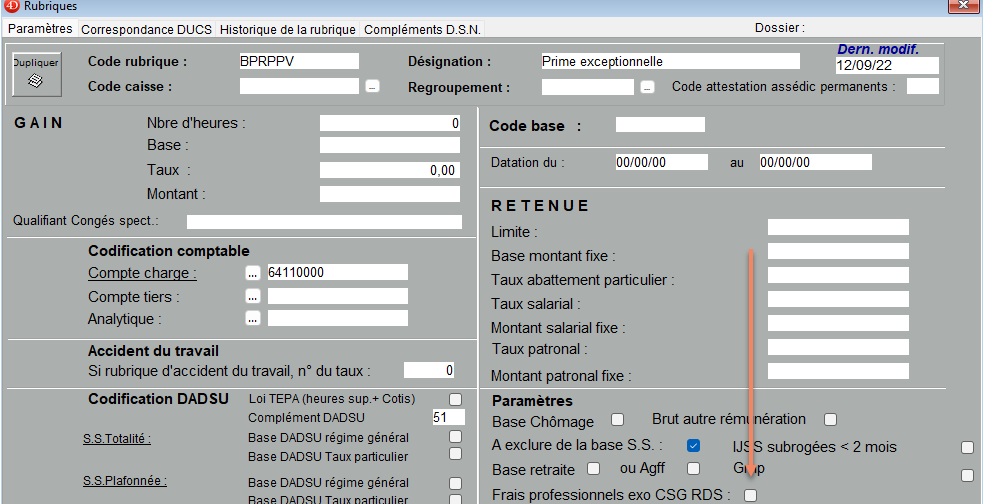Tick Frais professionnels exo CSG RDS

pyautogui.click(x=750, y=495)
